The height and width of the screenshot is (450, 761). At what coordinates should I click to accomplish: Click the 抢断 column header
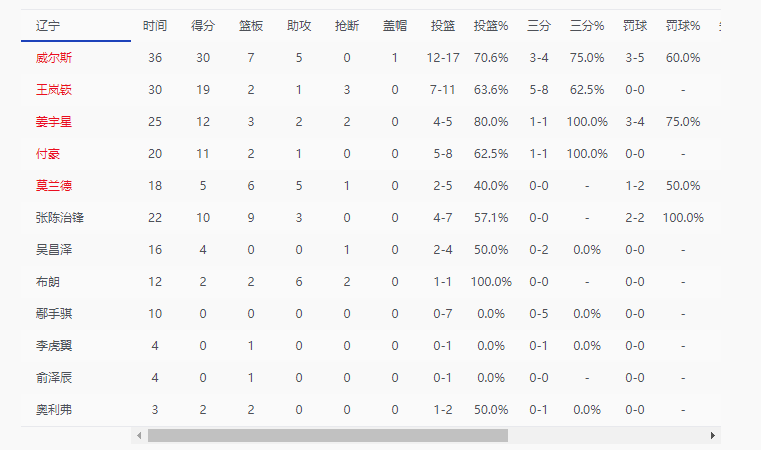point(347,26)
